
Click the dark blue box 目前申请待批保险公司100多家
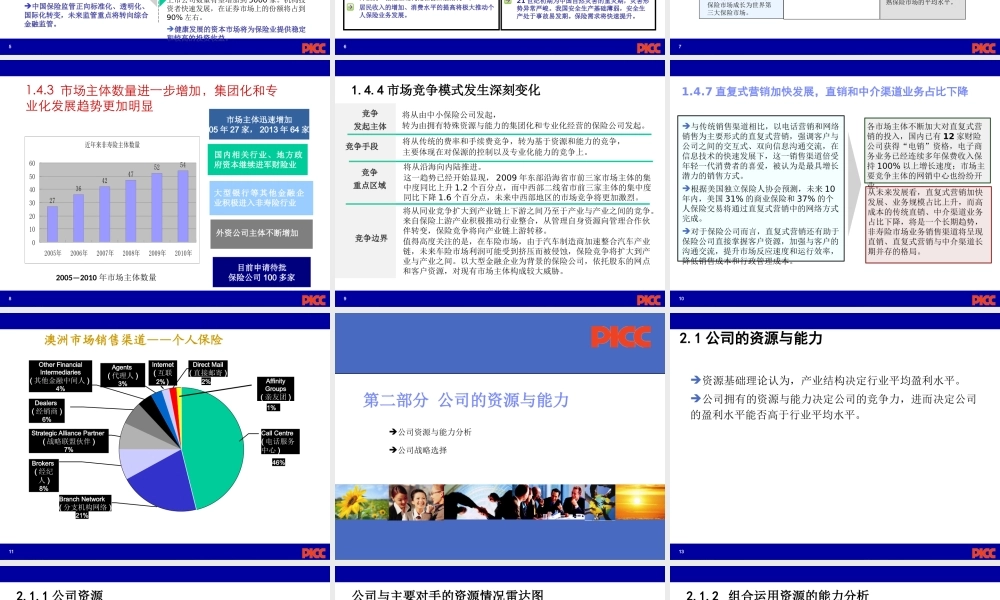click(x=261, y=272)
